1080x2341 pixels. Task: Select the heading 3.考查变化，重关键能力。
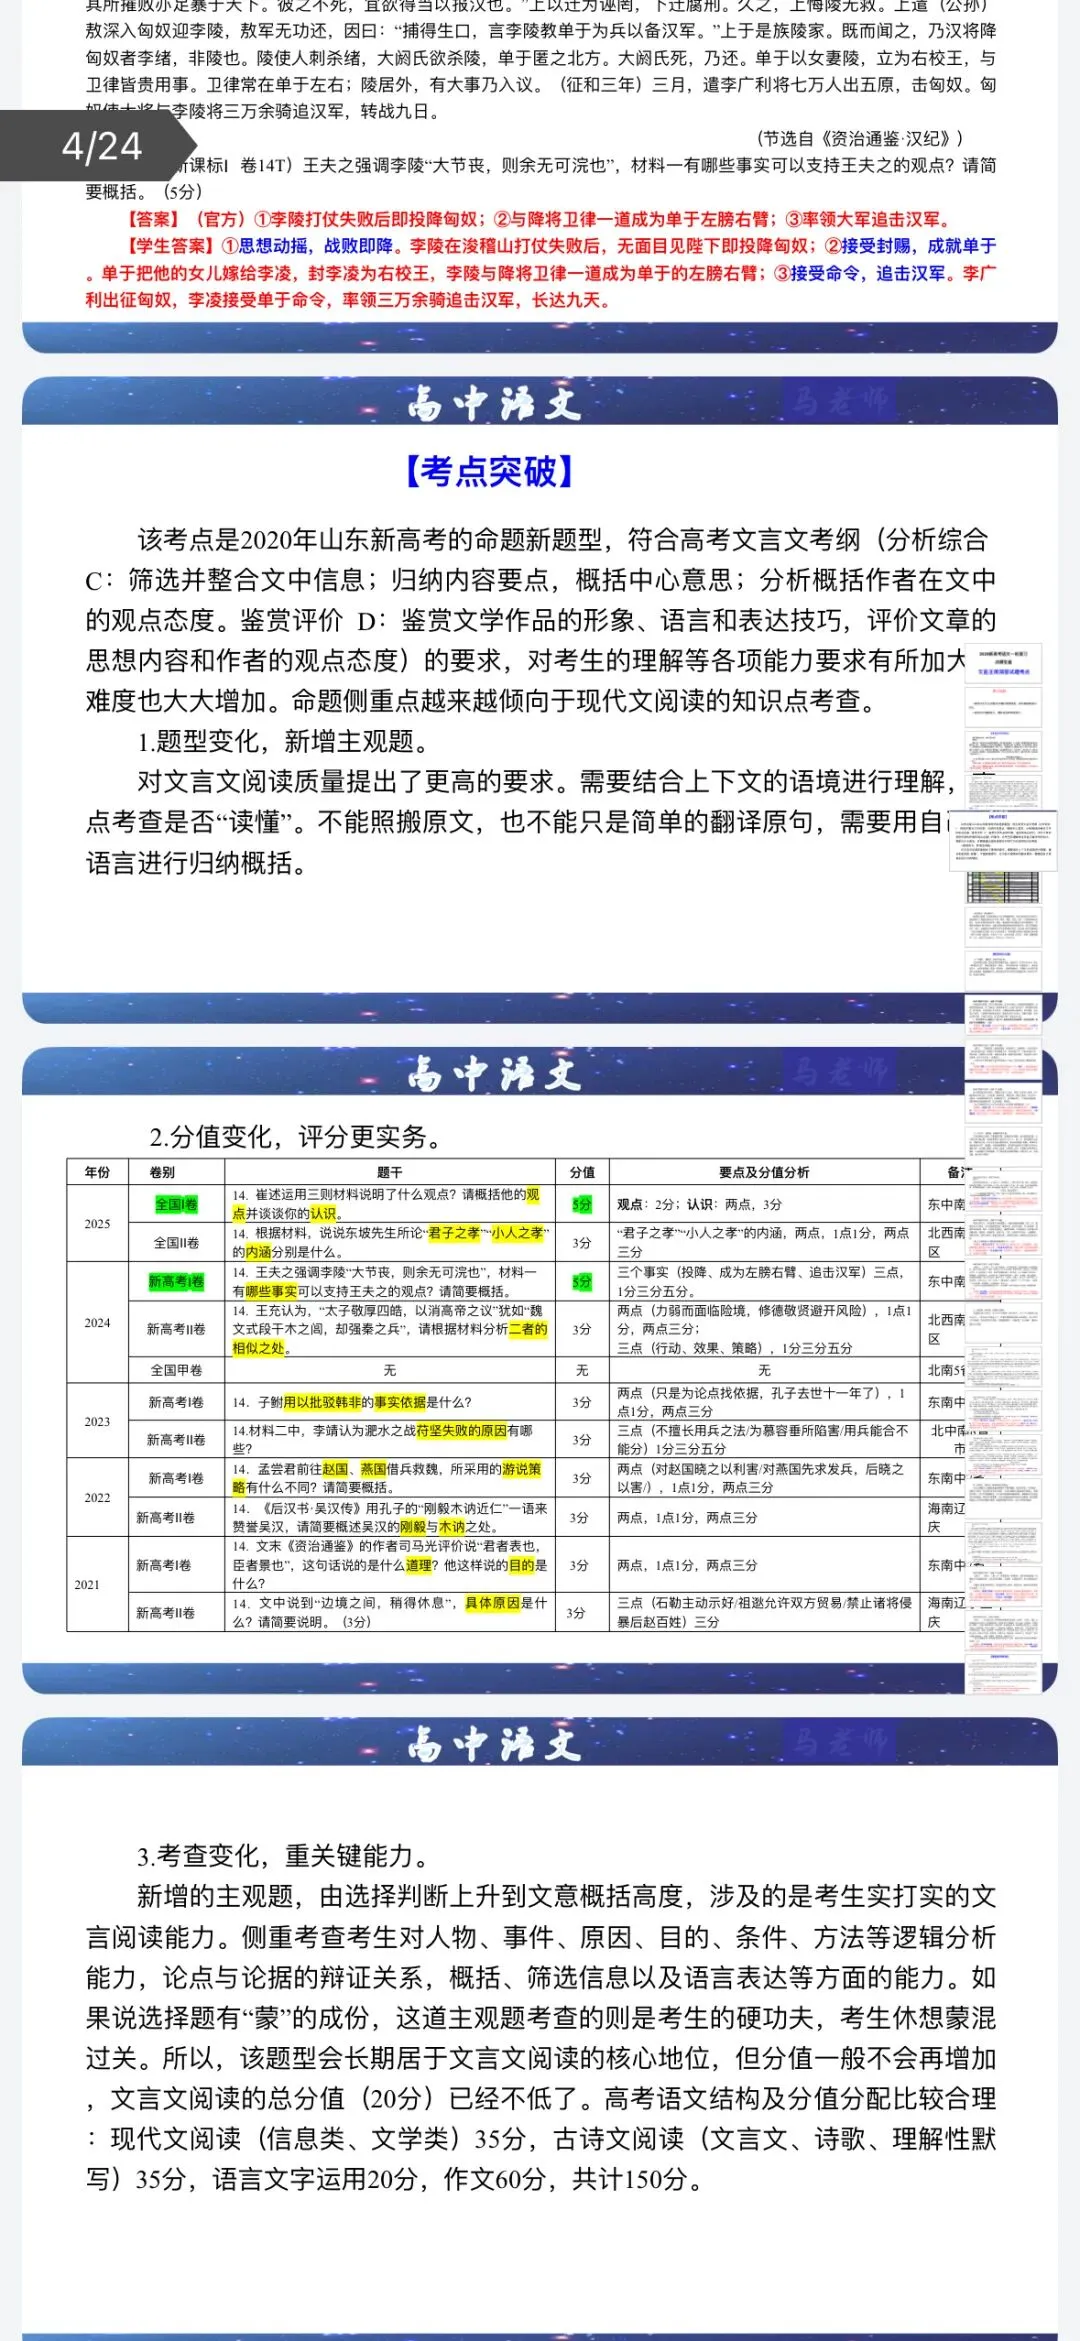click(x=283, y=1856)
